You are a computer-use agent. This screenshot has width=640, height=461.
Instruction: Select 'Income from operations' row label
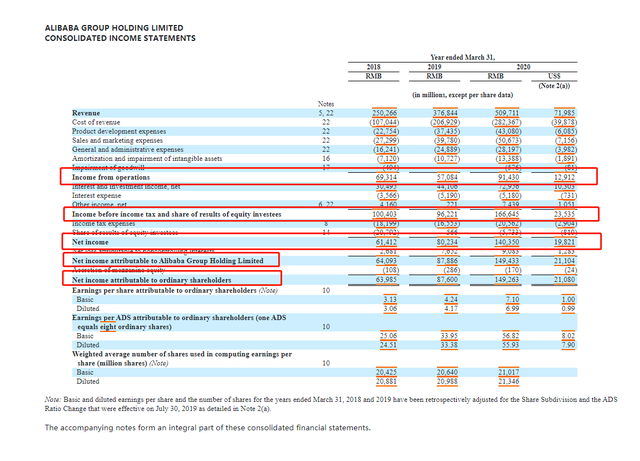tap(111, 177)
